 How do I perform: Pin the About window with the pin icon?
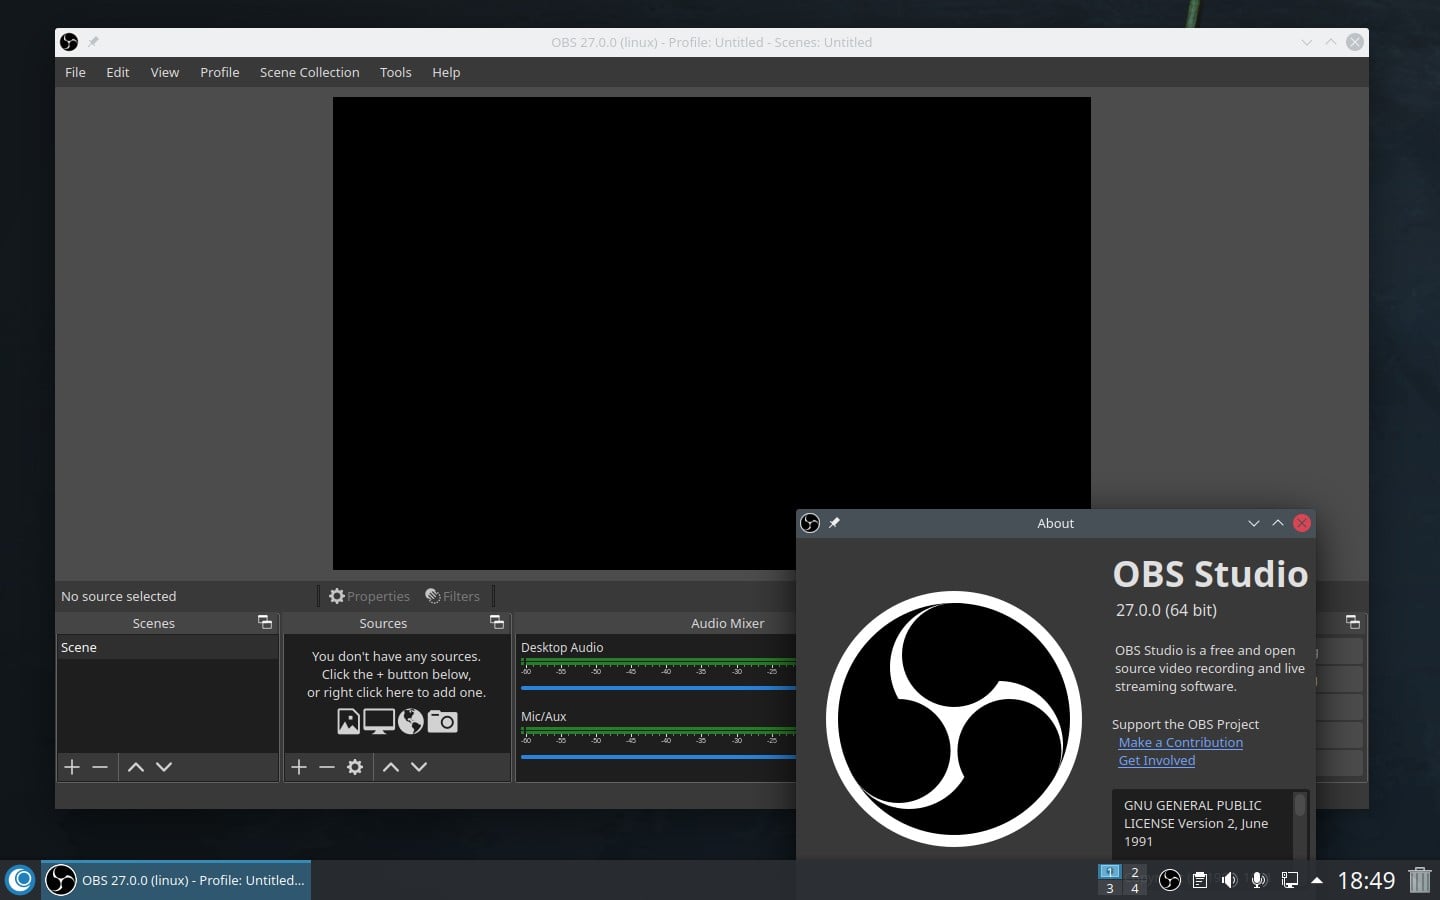click(834, 522)
